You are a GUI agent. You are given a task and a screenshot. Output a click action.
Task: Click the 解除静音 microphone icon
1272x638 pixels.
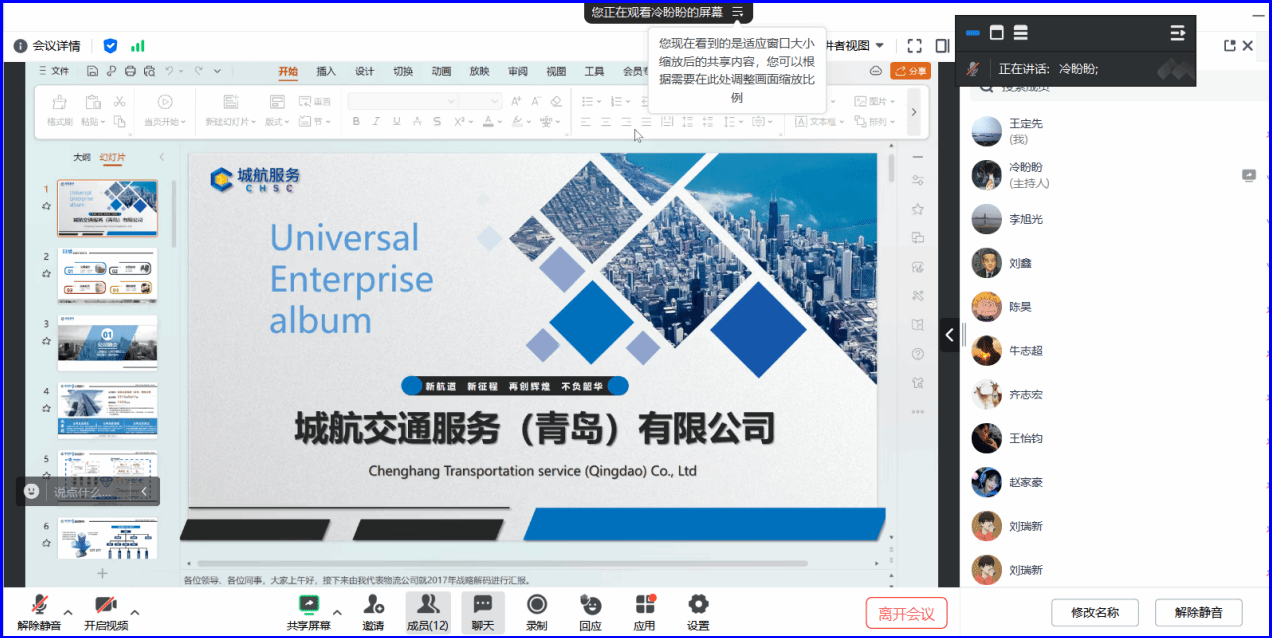[40, 605]
